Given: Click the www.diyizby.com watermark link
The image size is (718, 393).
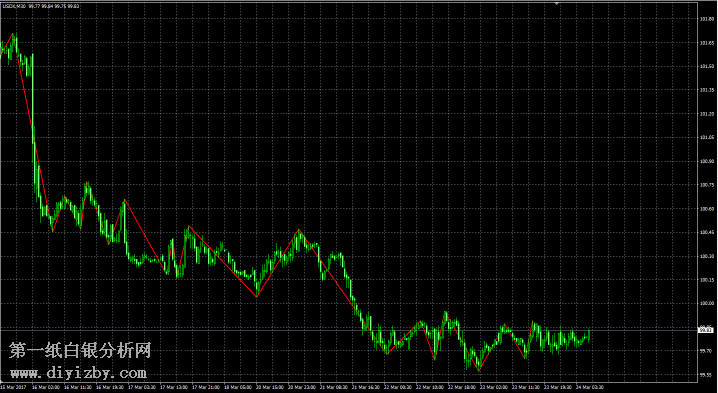Looking at the screenshot, I should coord(78,373).
